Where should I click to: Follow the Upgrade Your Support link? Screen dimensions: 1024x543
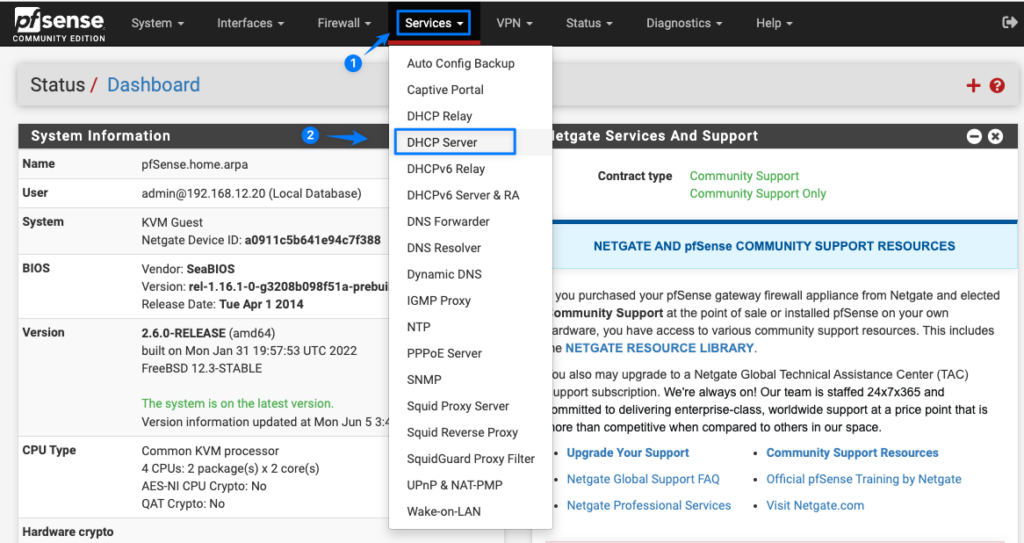coord(628,453)
